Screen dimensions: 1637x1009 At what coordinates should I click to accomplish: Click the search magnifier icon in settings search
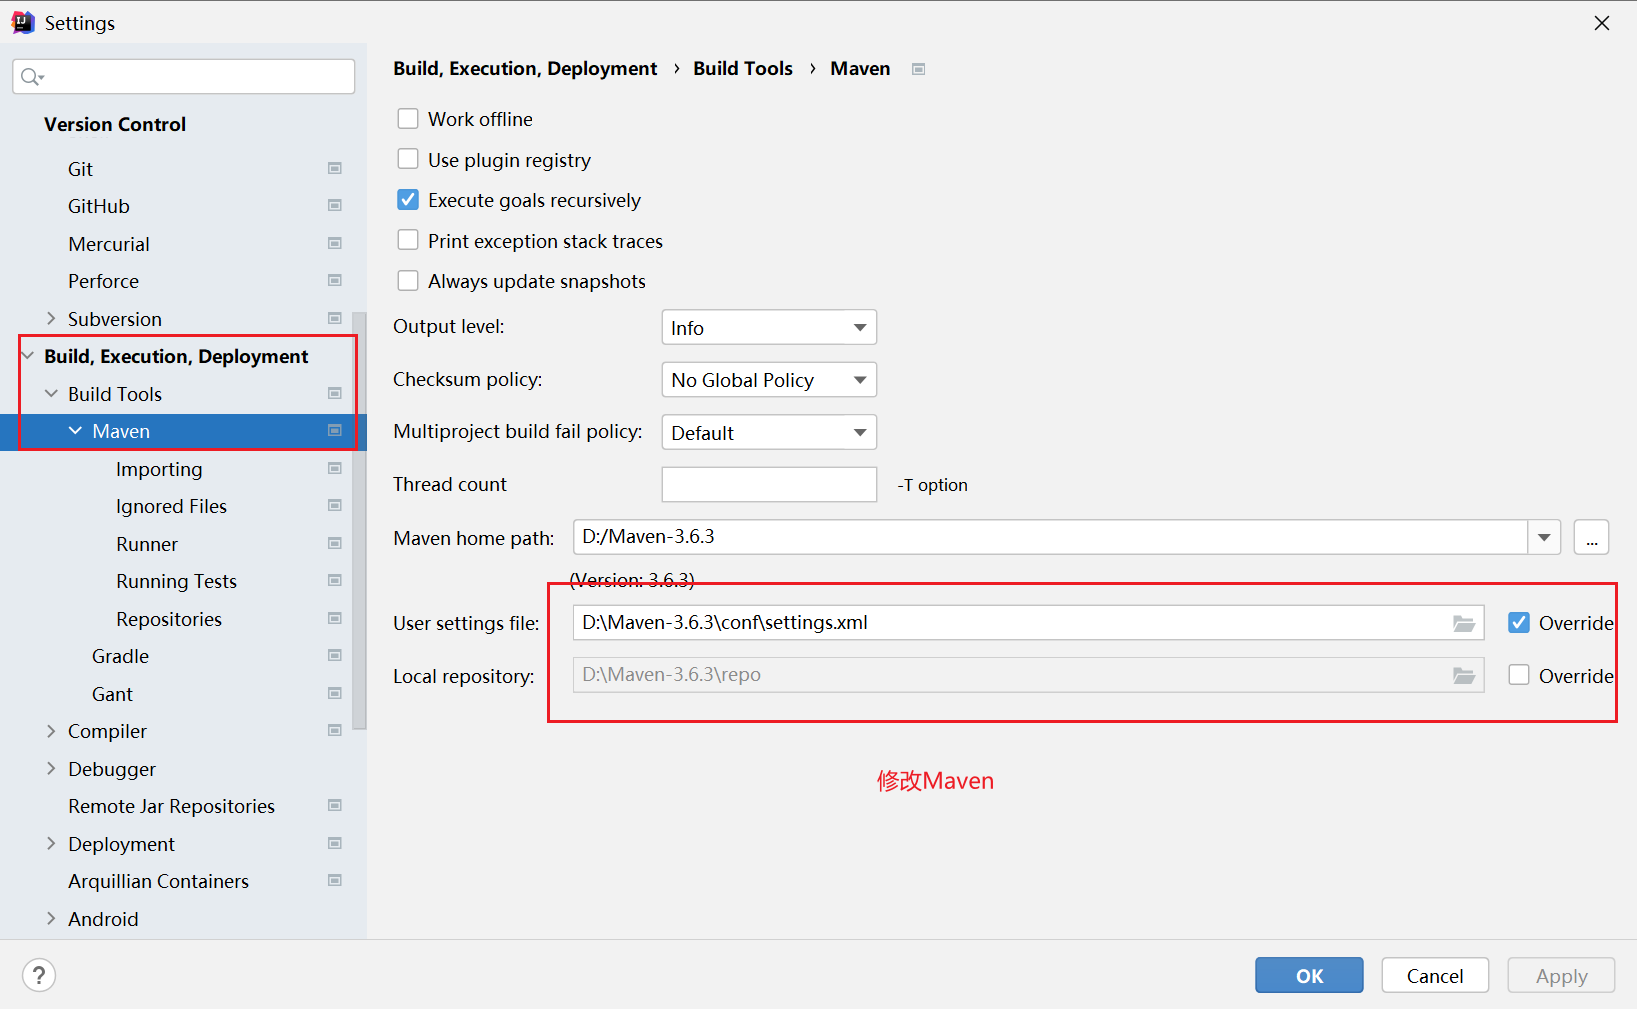[31, 77]
